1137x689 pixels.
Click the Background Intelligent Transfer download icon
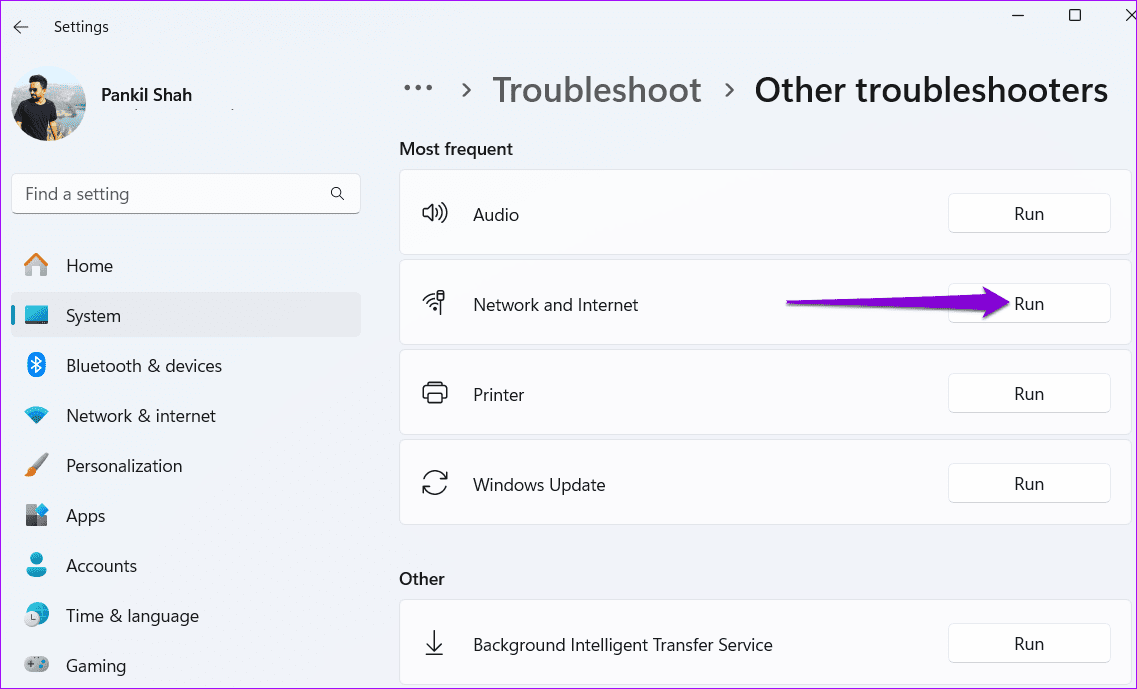click(x=434, y=643)
